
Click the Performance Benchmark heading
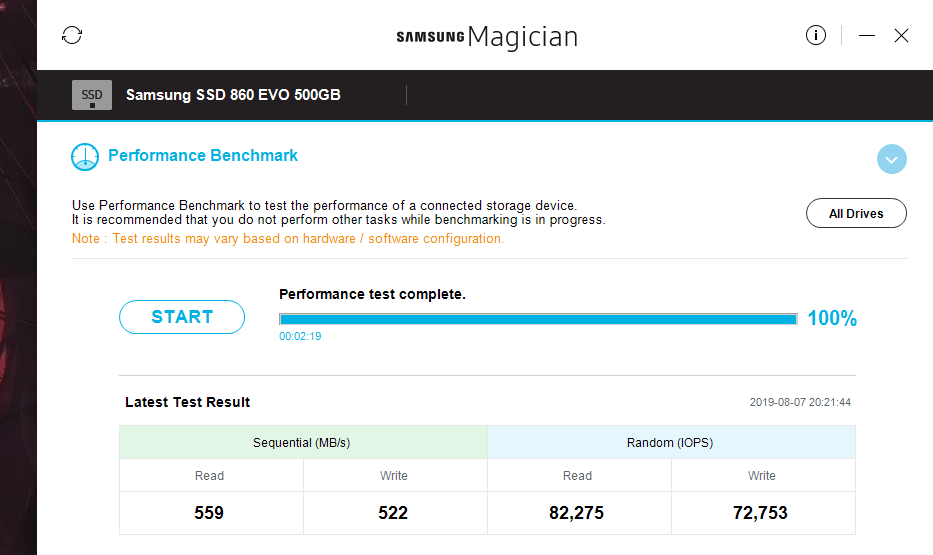203,156
